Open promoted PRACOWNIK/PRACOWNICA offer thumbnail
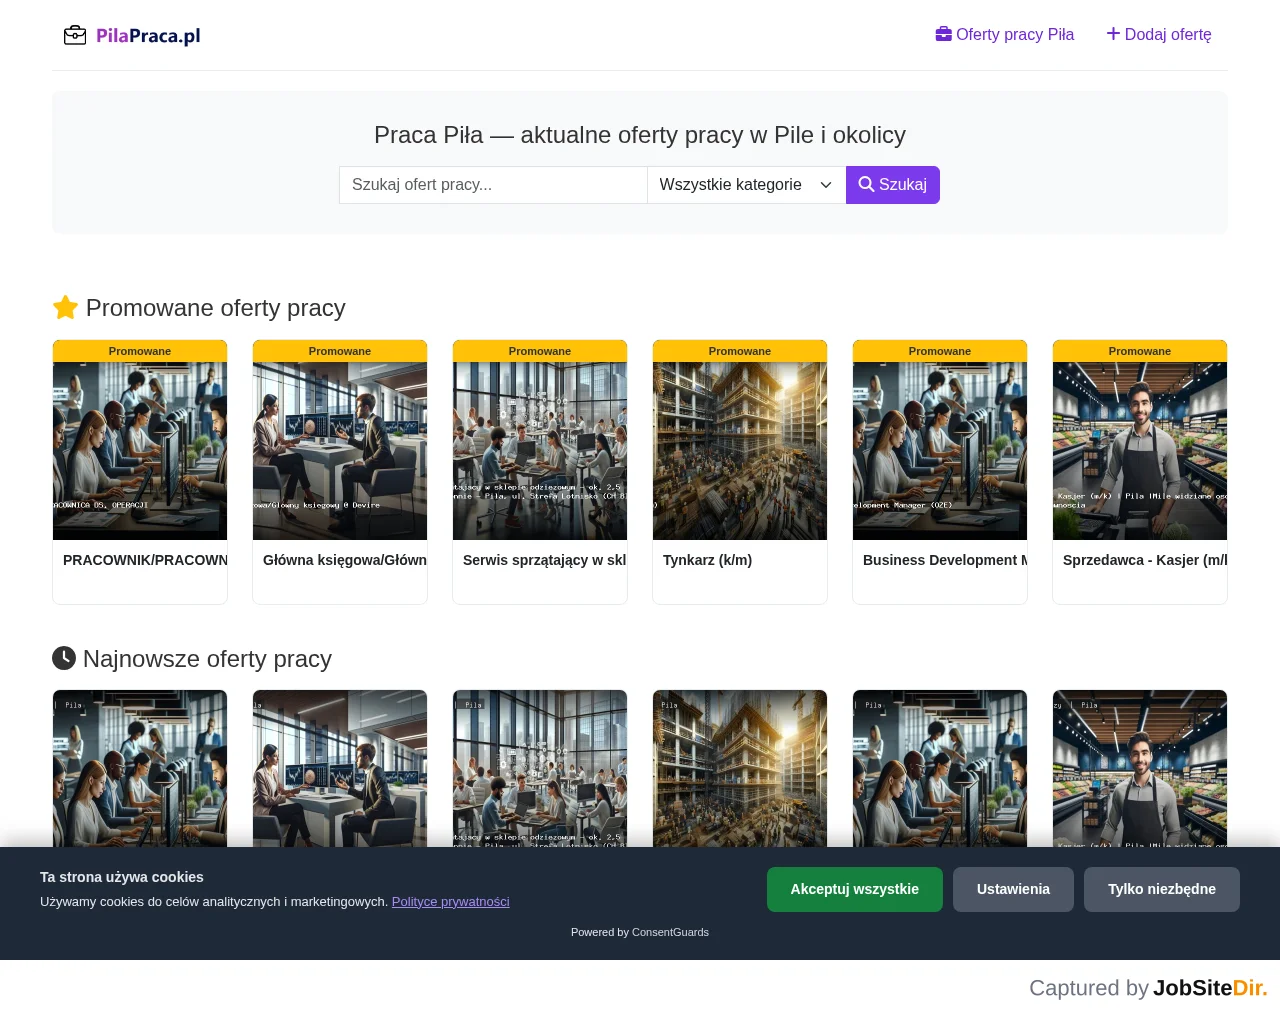The height and width of the screenshot is (1018, 1280). click(x=140, y=451)
